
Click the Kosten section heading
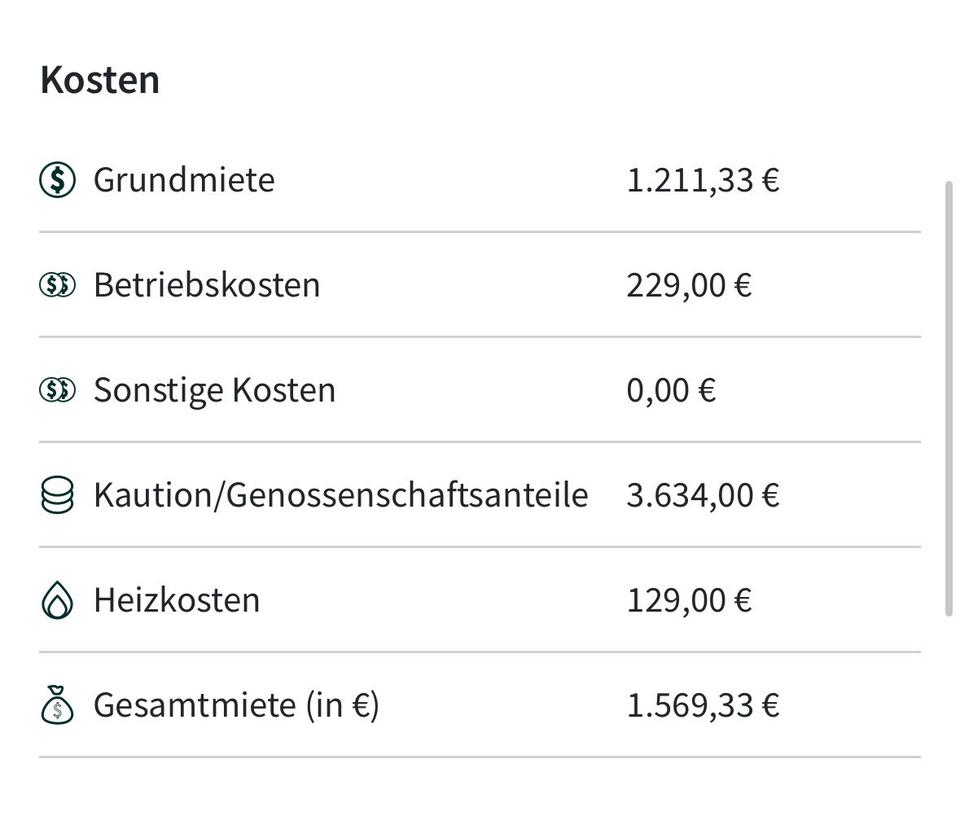[100, 80]
